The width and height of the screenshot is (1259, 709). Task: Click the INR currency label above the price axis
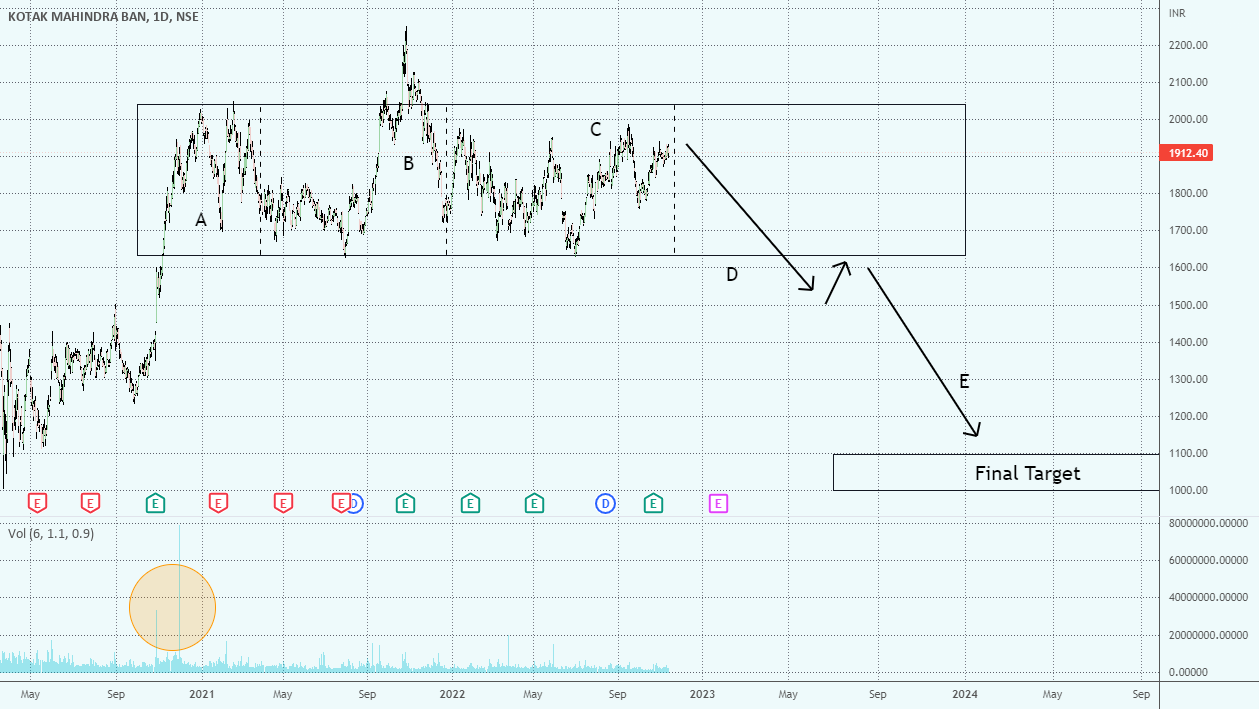coord(1178,13)
